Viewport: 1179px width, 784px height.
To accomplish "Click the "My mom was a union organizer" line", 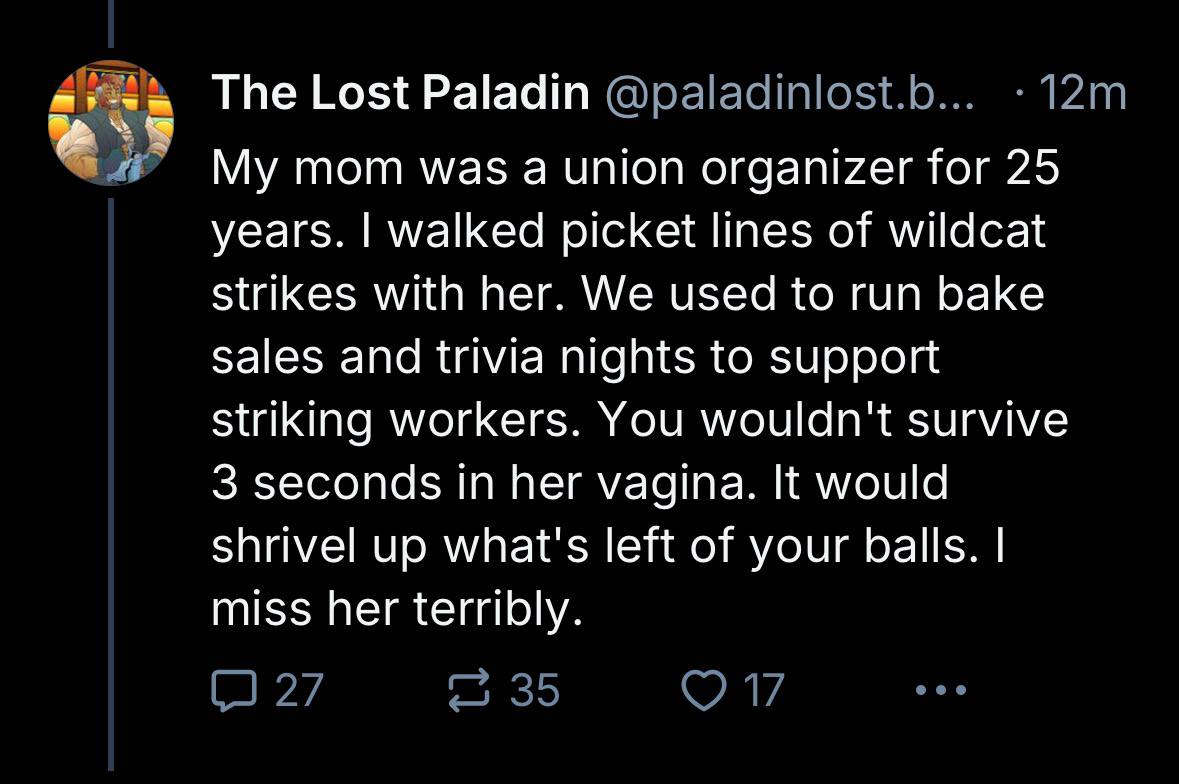I will (635, 172).
